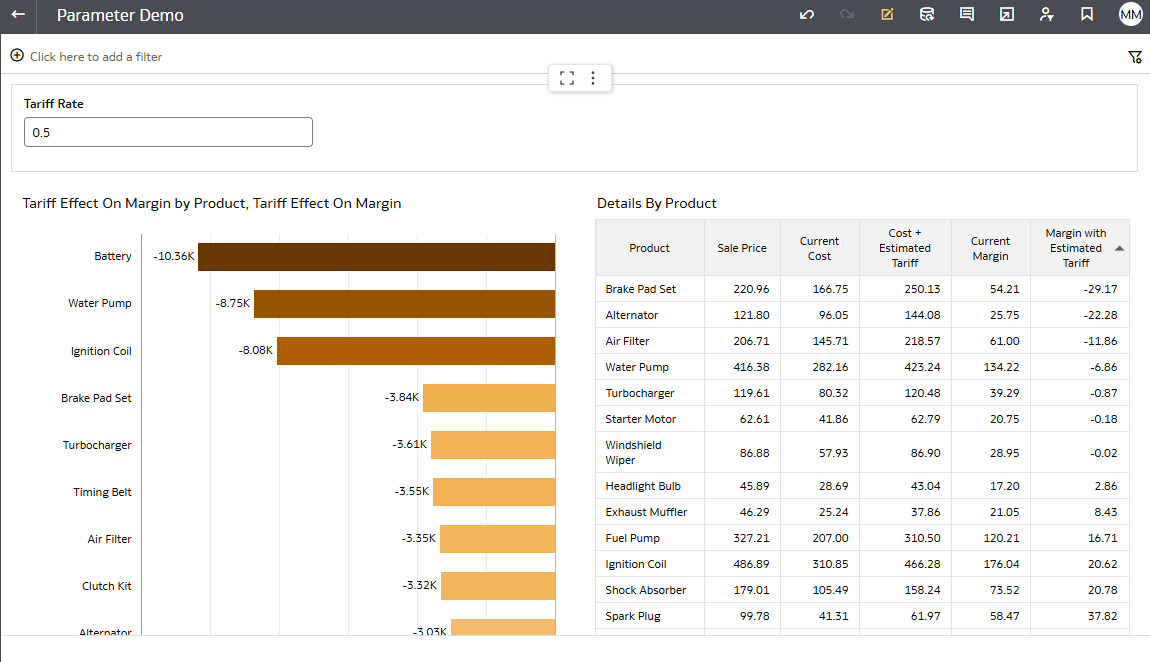Click the Product column header
The width and height of the screenshot is (1150, 662).
(x=649, y=248)
